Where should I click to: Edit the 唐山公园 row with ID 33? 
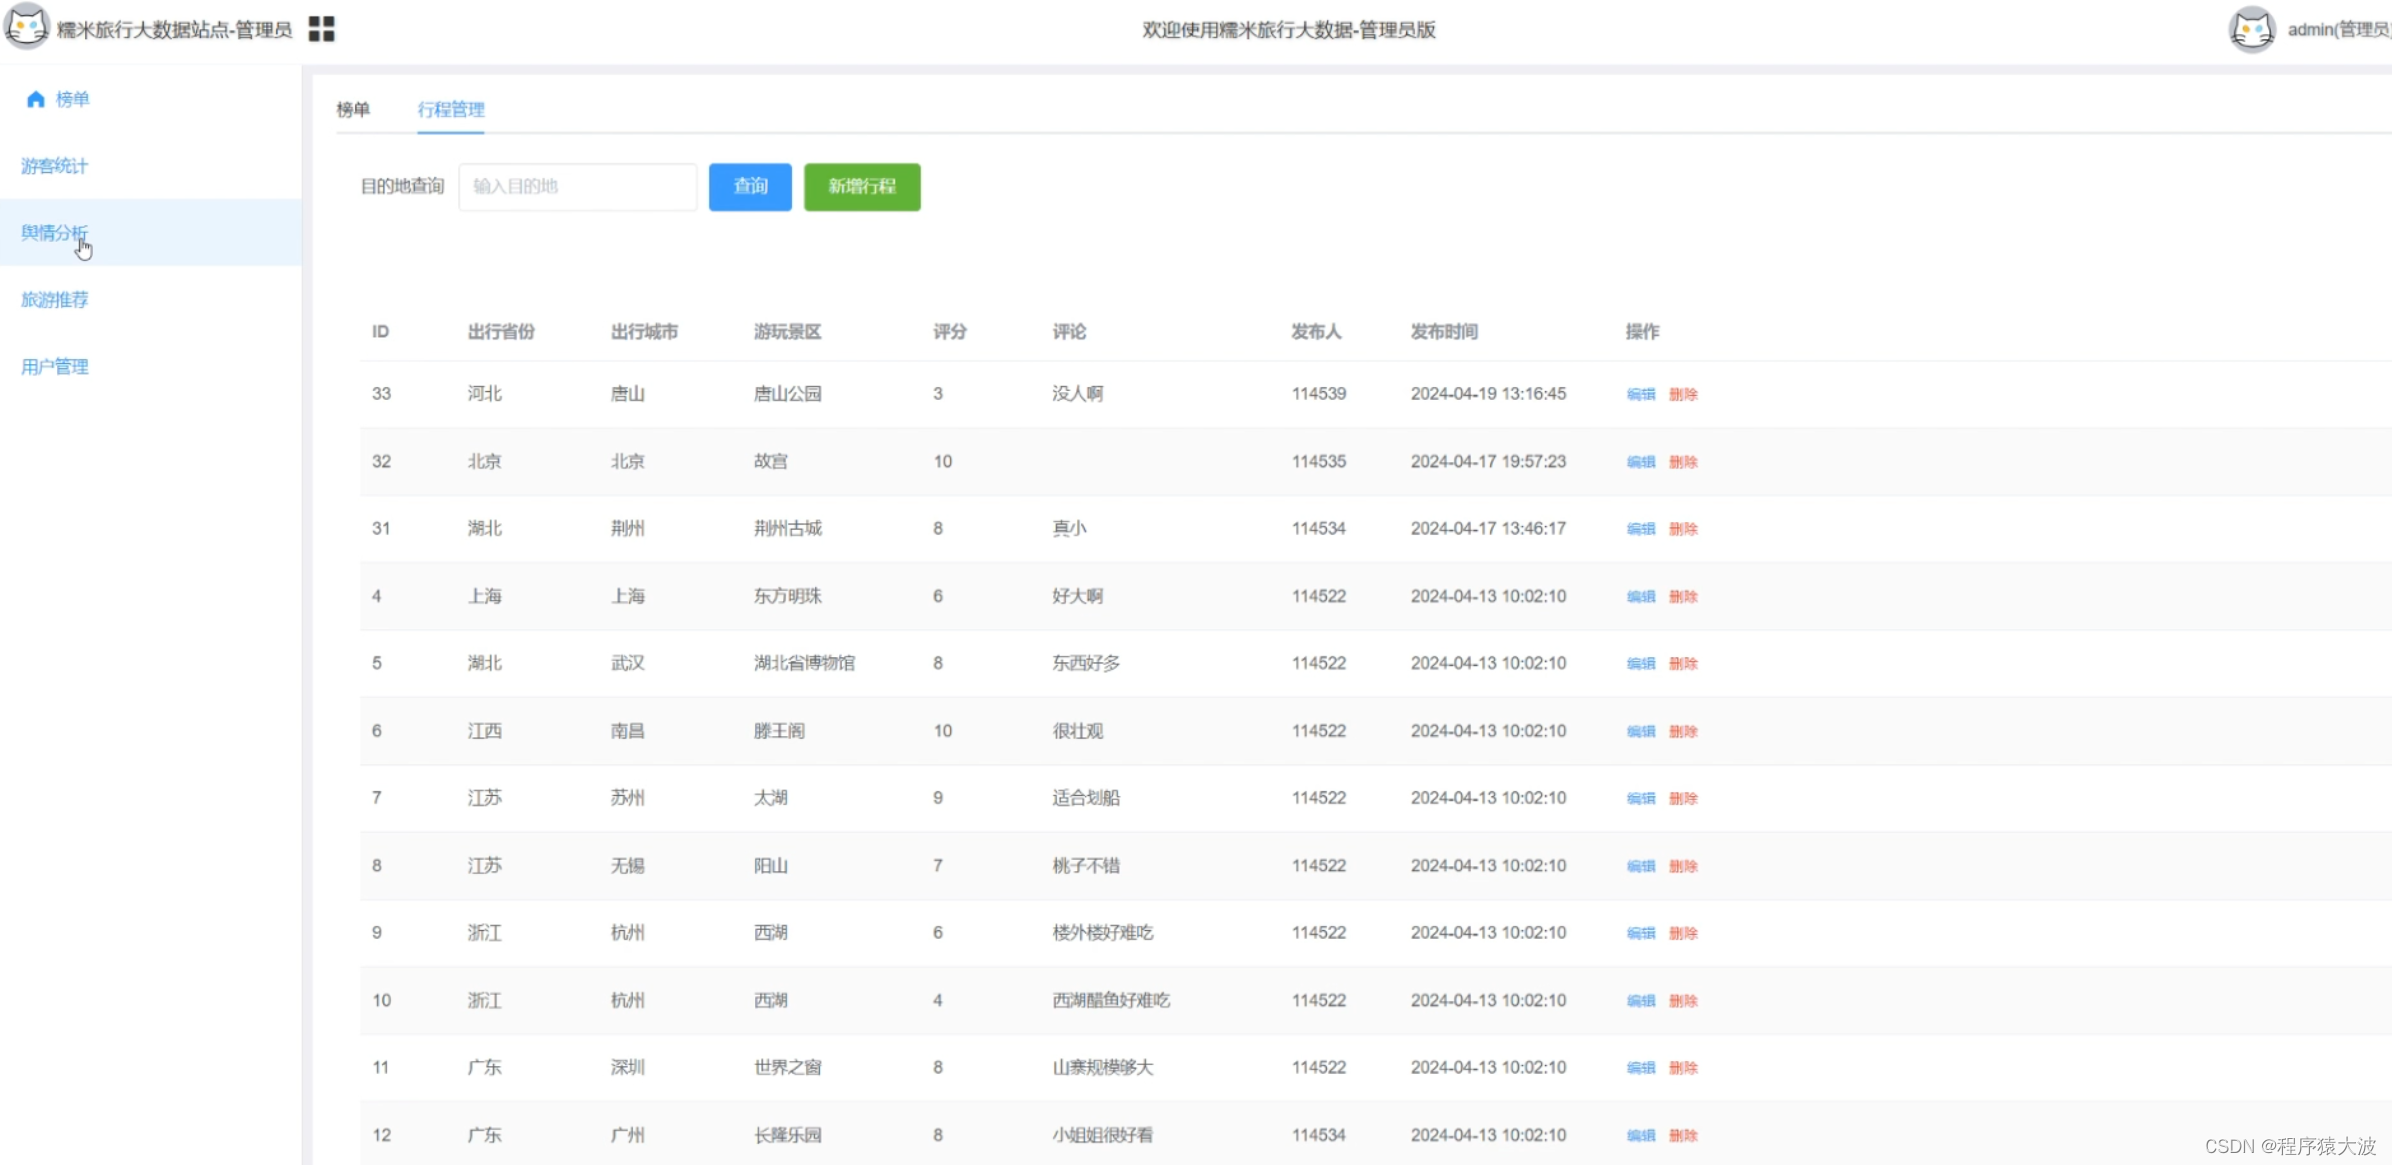pos(1640,394)
